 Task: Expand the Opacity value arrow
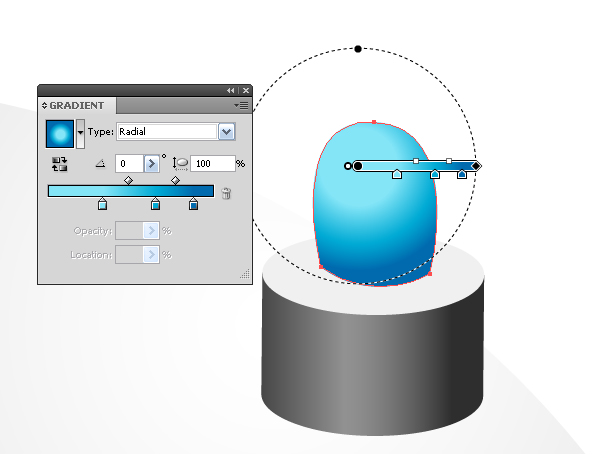[152, 230]
